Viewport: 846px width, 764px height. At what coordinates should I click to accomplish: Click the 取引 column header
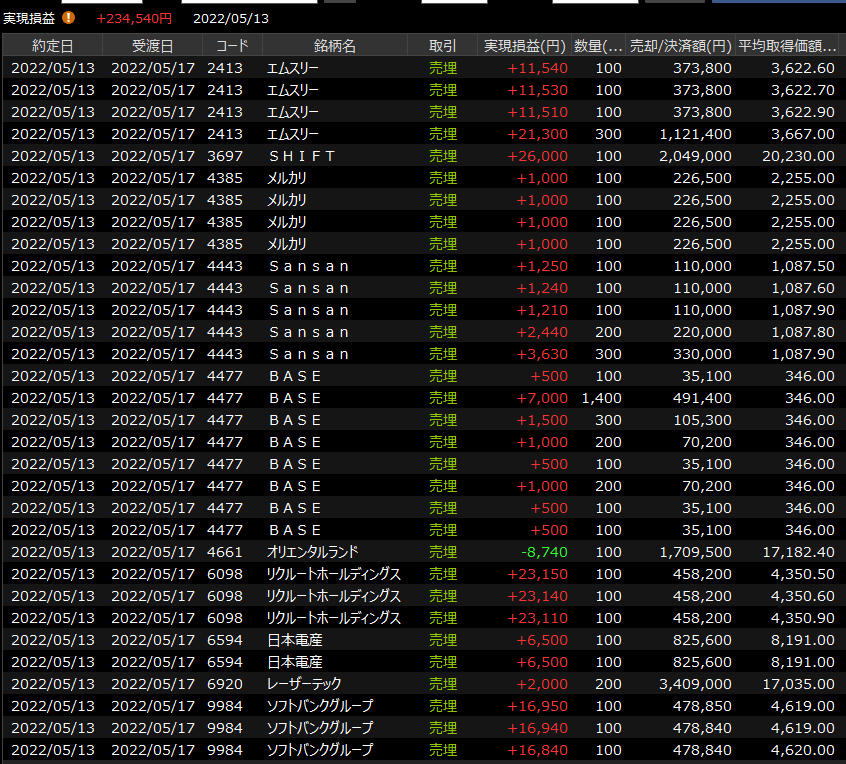pos(442,46)
